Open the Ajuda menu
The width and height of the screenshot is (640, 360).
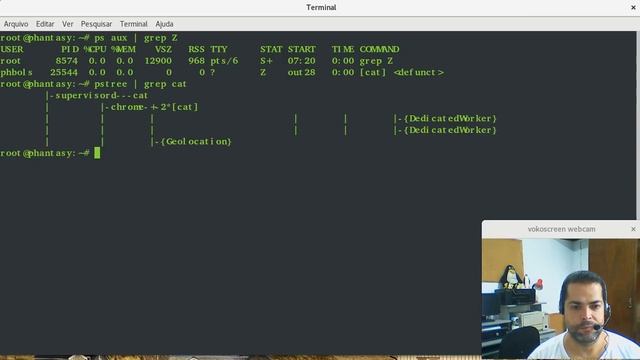point(164,24)
